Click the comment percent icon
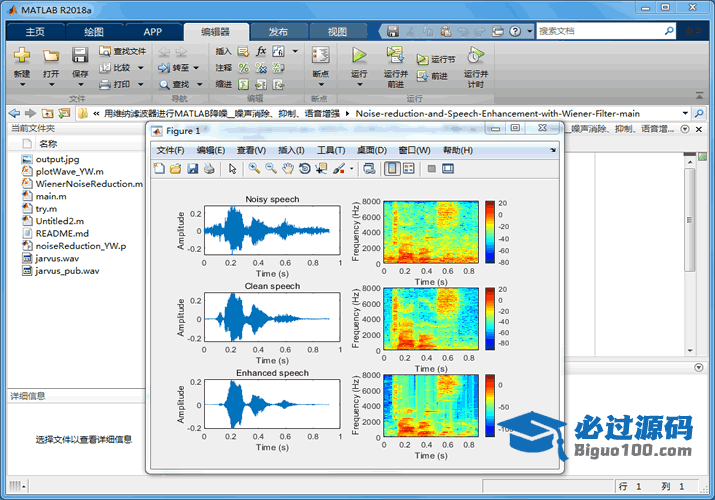The height and width of the screenshot is (500, 715). pos(244,68)
